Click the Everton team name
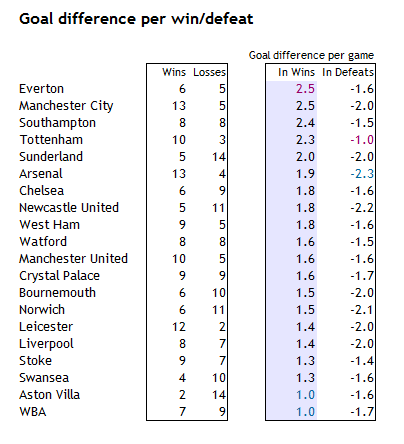 coord(41,89)
